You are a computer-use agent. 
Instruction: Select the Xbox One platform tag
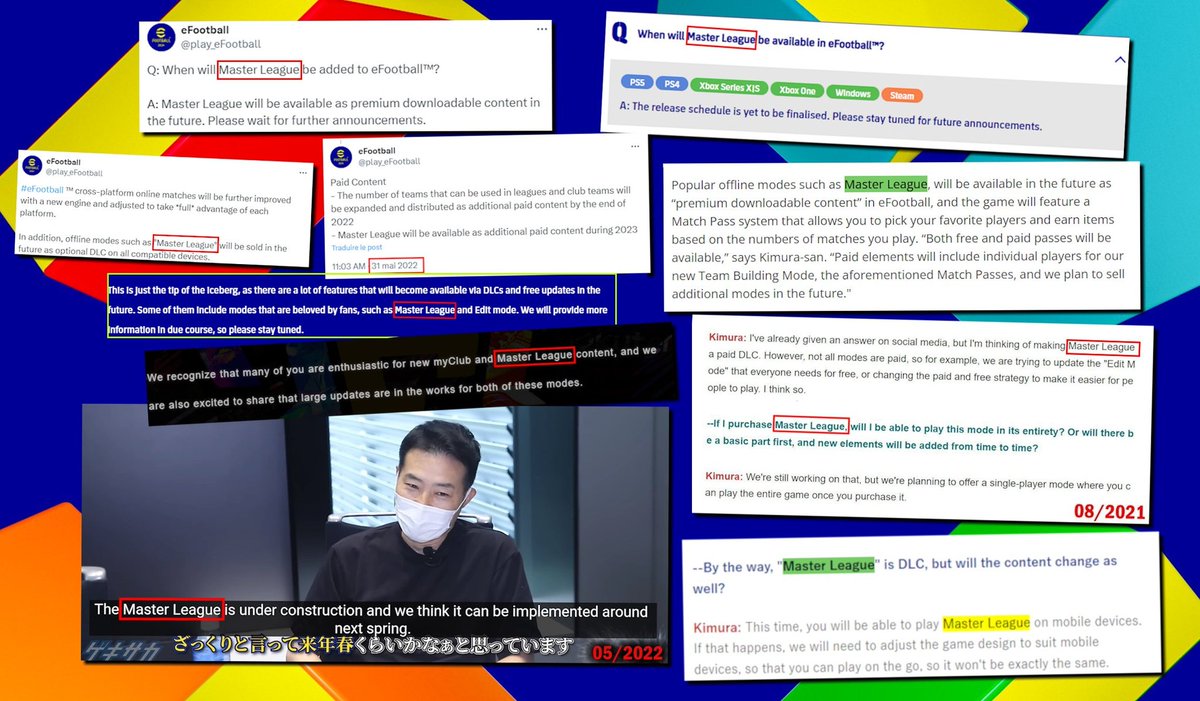point(797,91)
